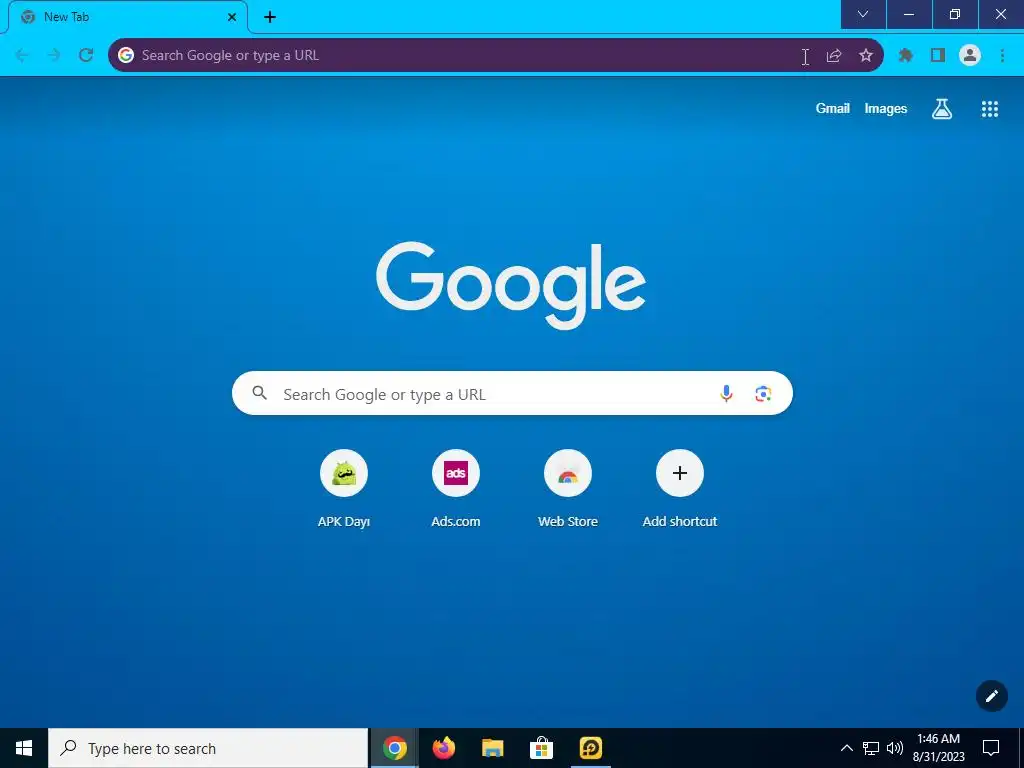The image size is (1024, 768).
Task: Open the Images link
Action: (x=886, y=108)
